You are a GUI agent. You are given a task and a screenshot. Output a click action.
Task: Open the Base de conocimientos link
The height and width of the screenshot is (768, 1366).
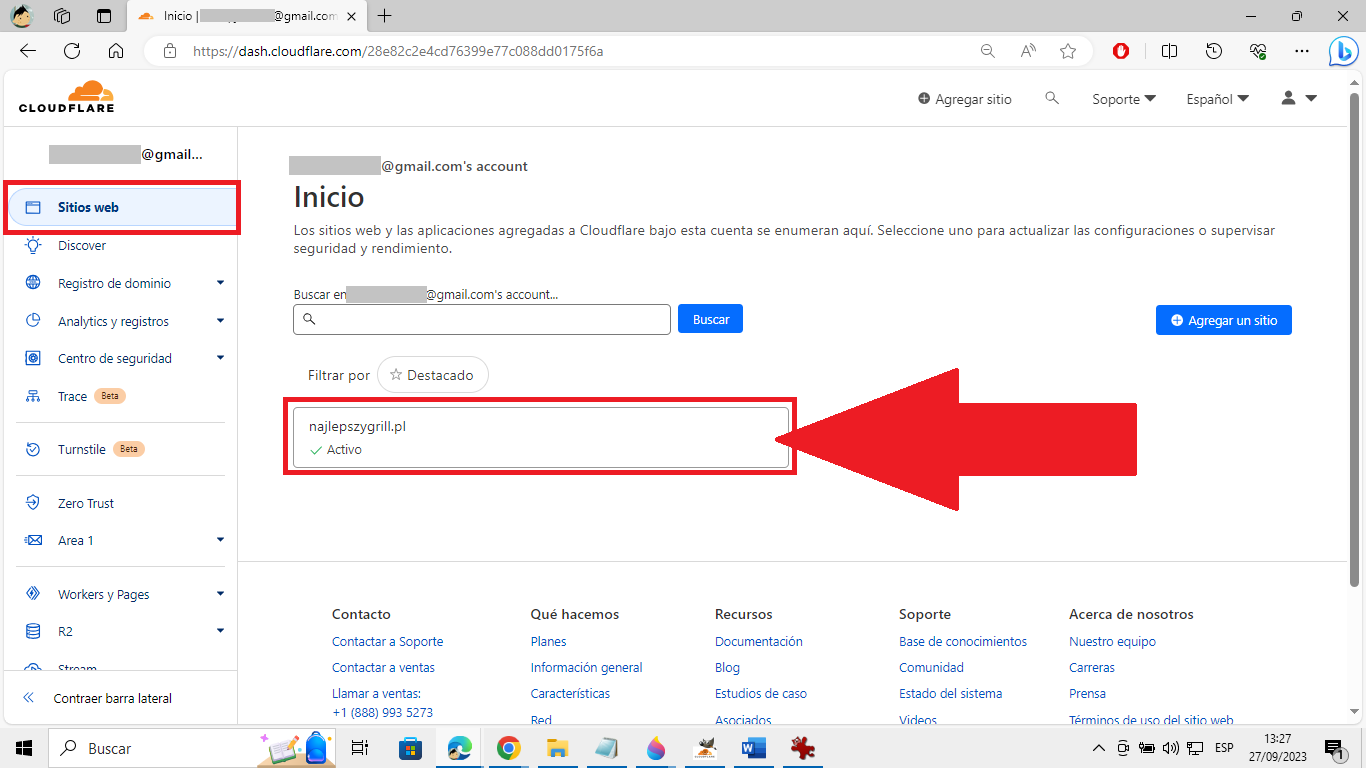(x=963, y=641)
